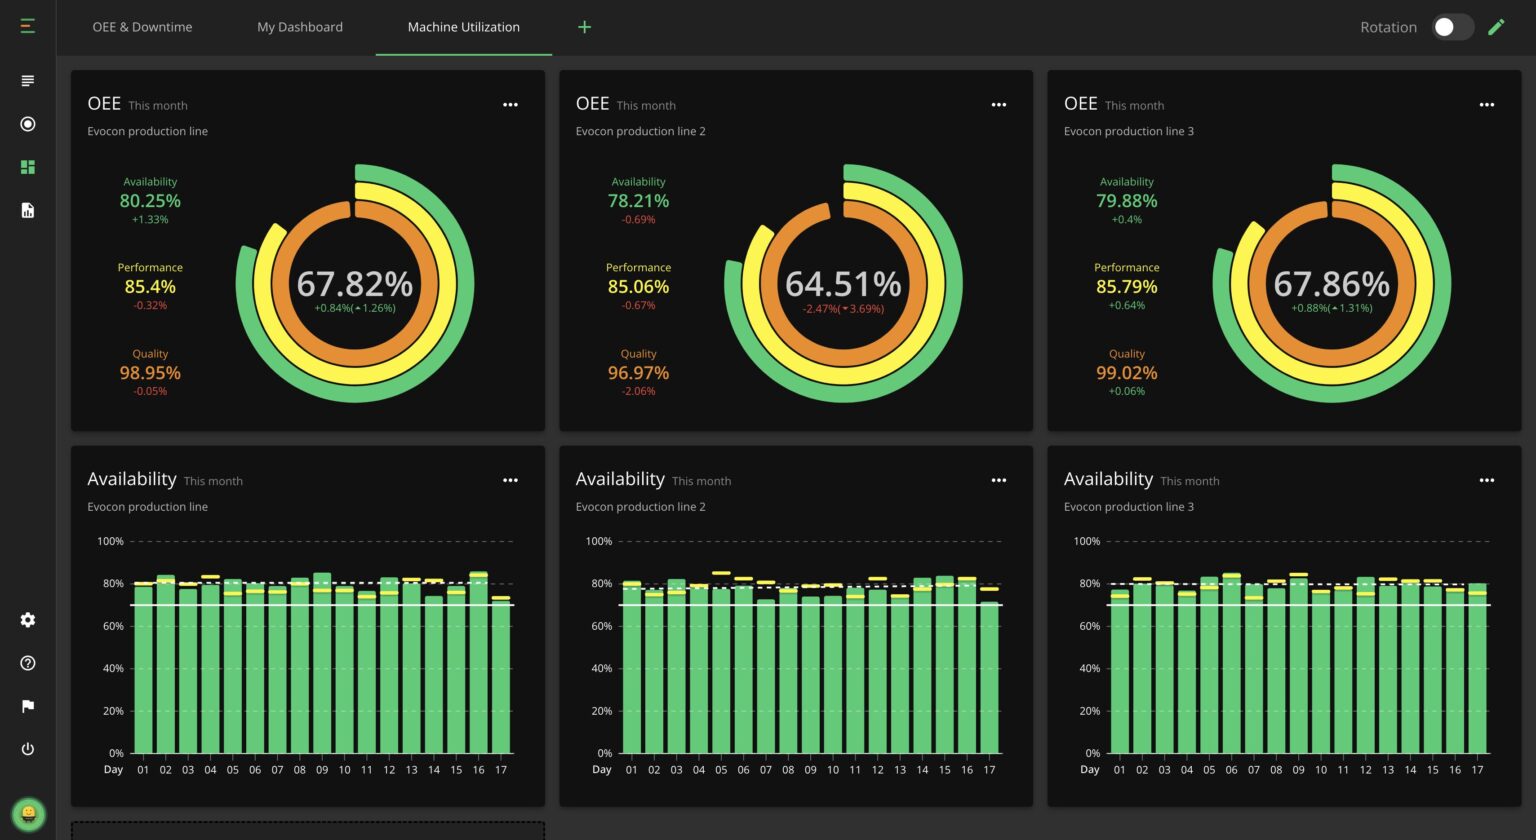Open the record target icon in sidebar
The width and height of the screenshot is (1536, 840).
click(28, 124)
